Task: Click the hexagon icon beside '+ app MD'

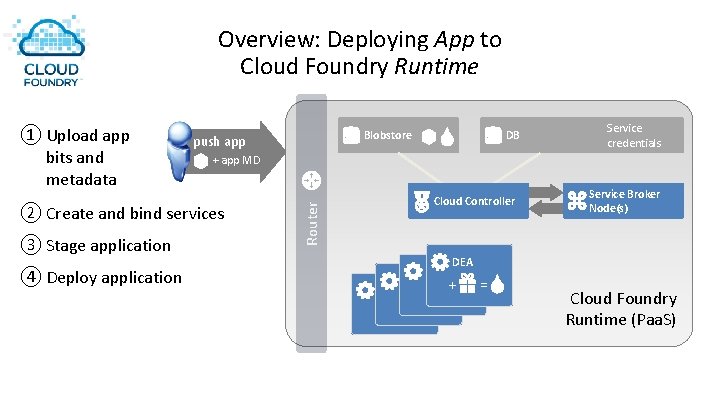Action: pyautogui.click(x=201, y=161)
